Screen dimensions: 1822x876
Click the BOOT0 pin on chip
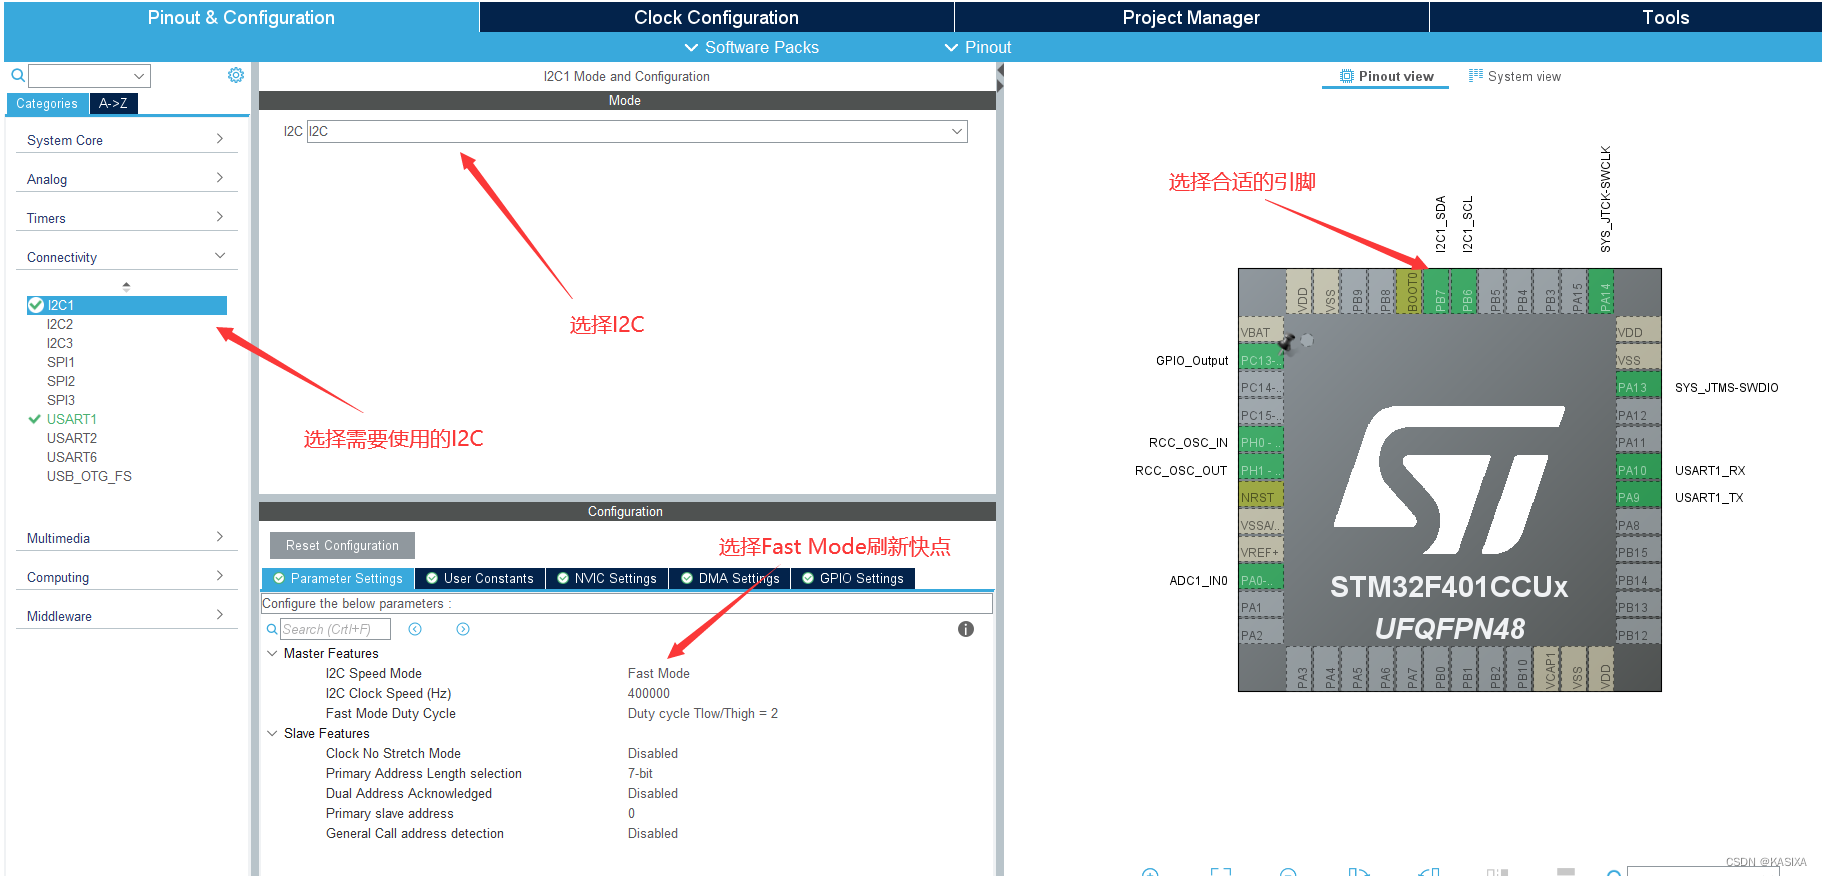[1410, 291]
